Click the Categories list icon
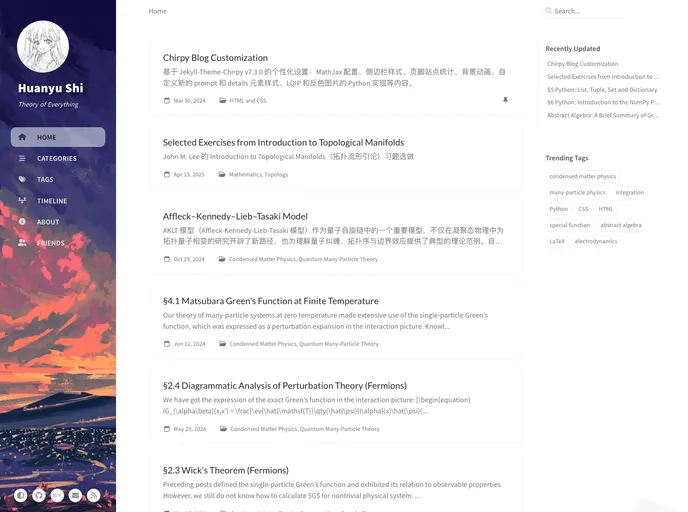Image resolution: width=688 pixels, height=512 pixels. click(22, 158)
